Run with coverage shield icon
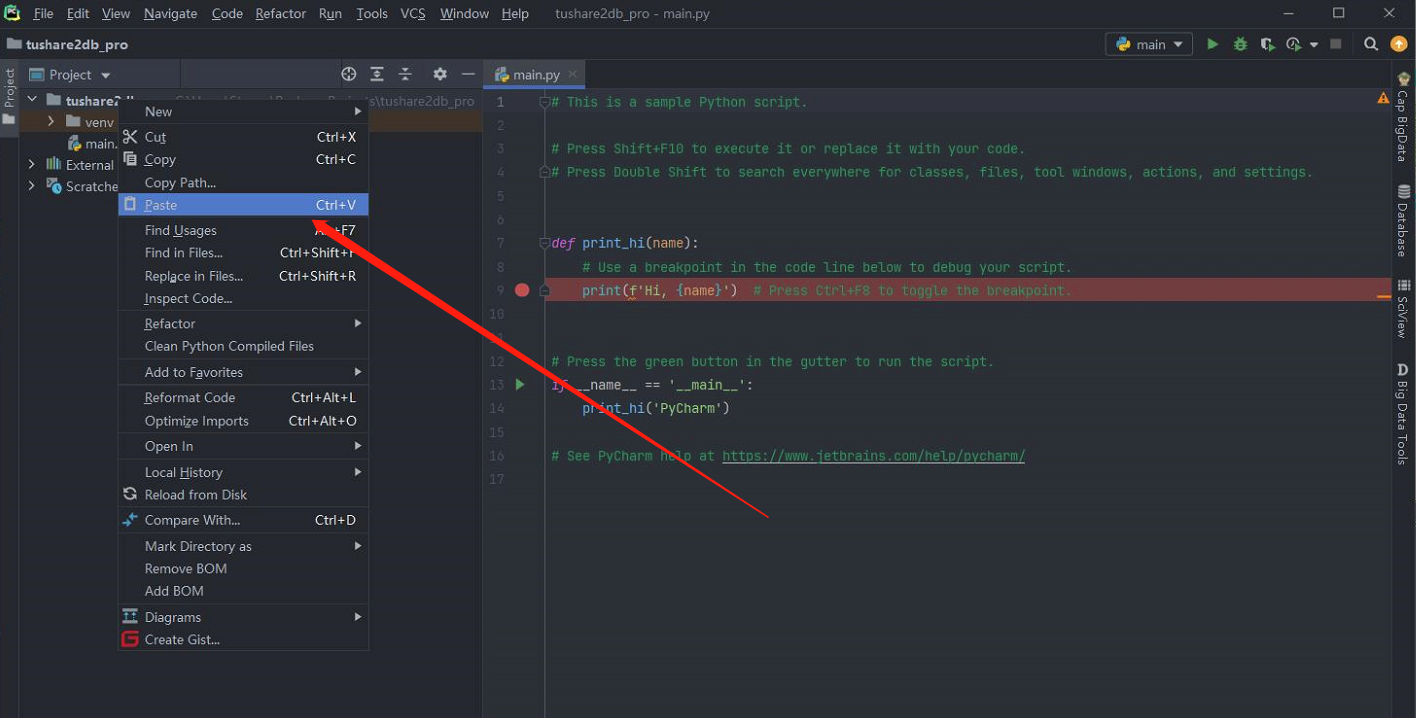The image size is (1416, 718). (1267, 44)
